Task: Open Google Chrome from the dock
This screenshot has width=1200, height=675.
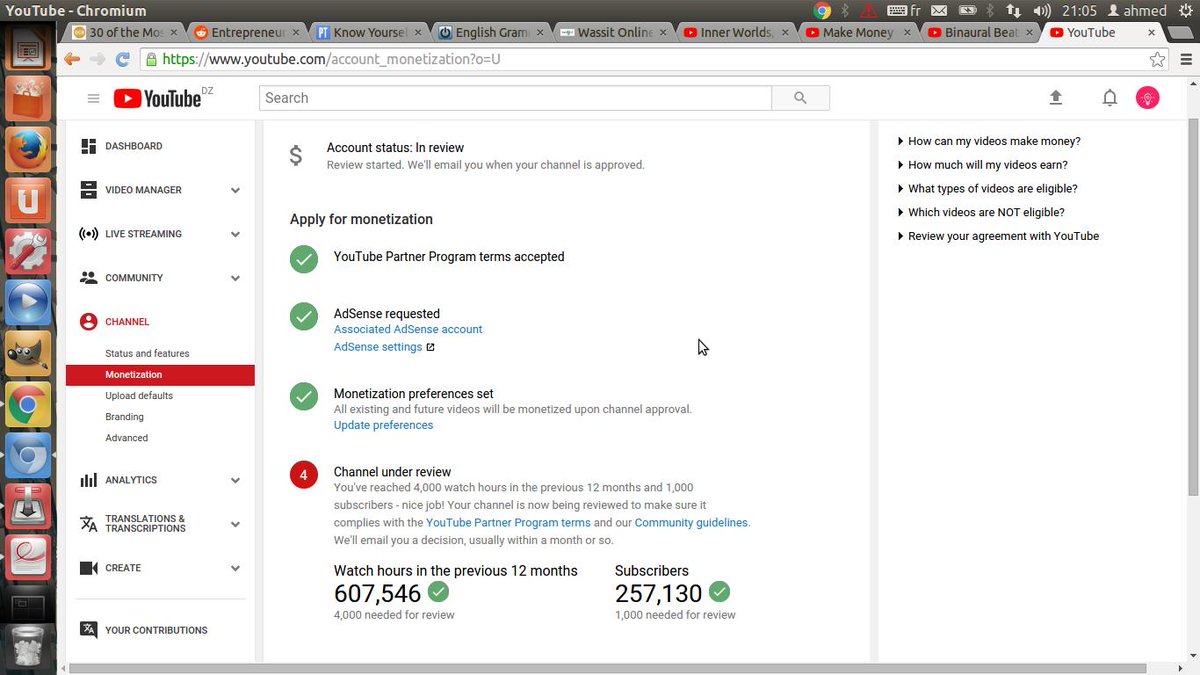Action: [28, 405]
